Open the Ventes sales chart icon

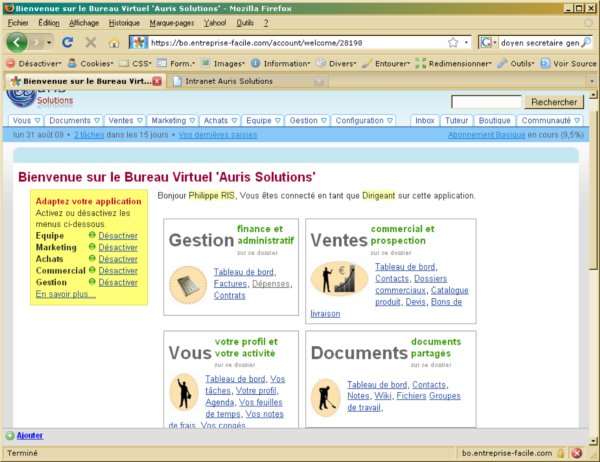click(339, 278)
